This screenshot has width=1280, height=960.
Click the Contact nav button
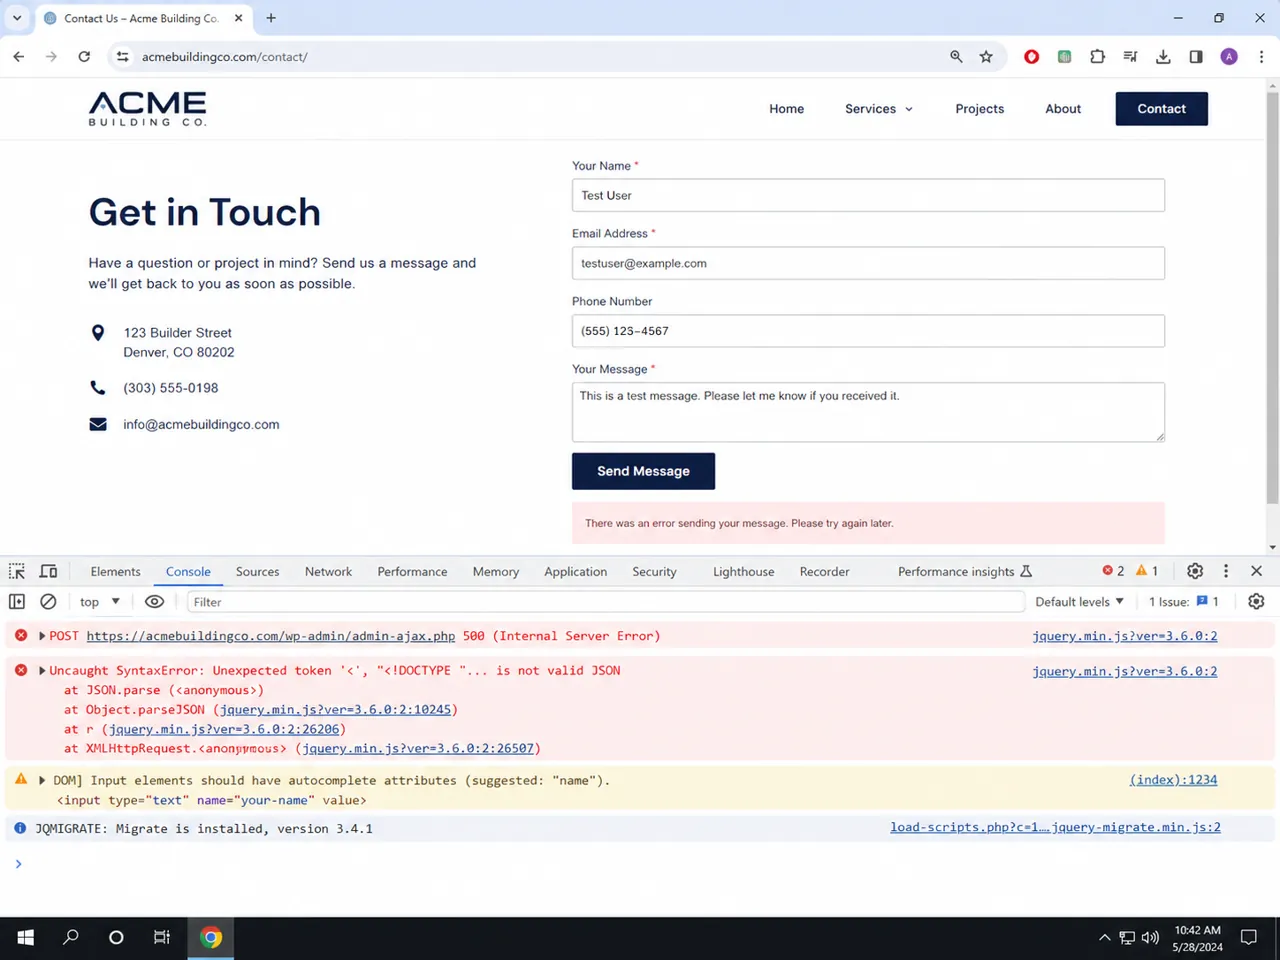tap(1161, 109)
